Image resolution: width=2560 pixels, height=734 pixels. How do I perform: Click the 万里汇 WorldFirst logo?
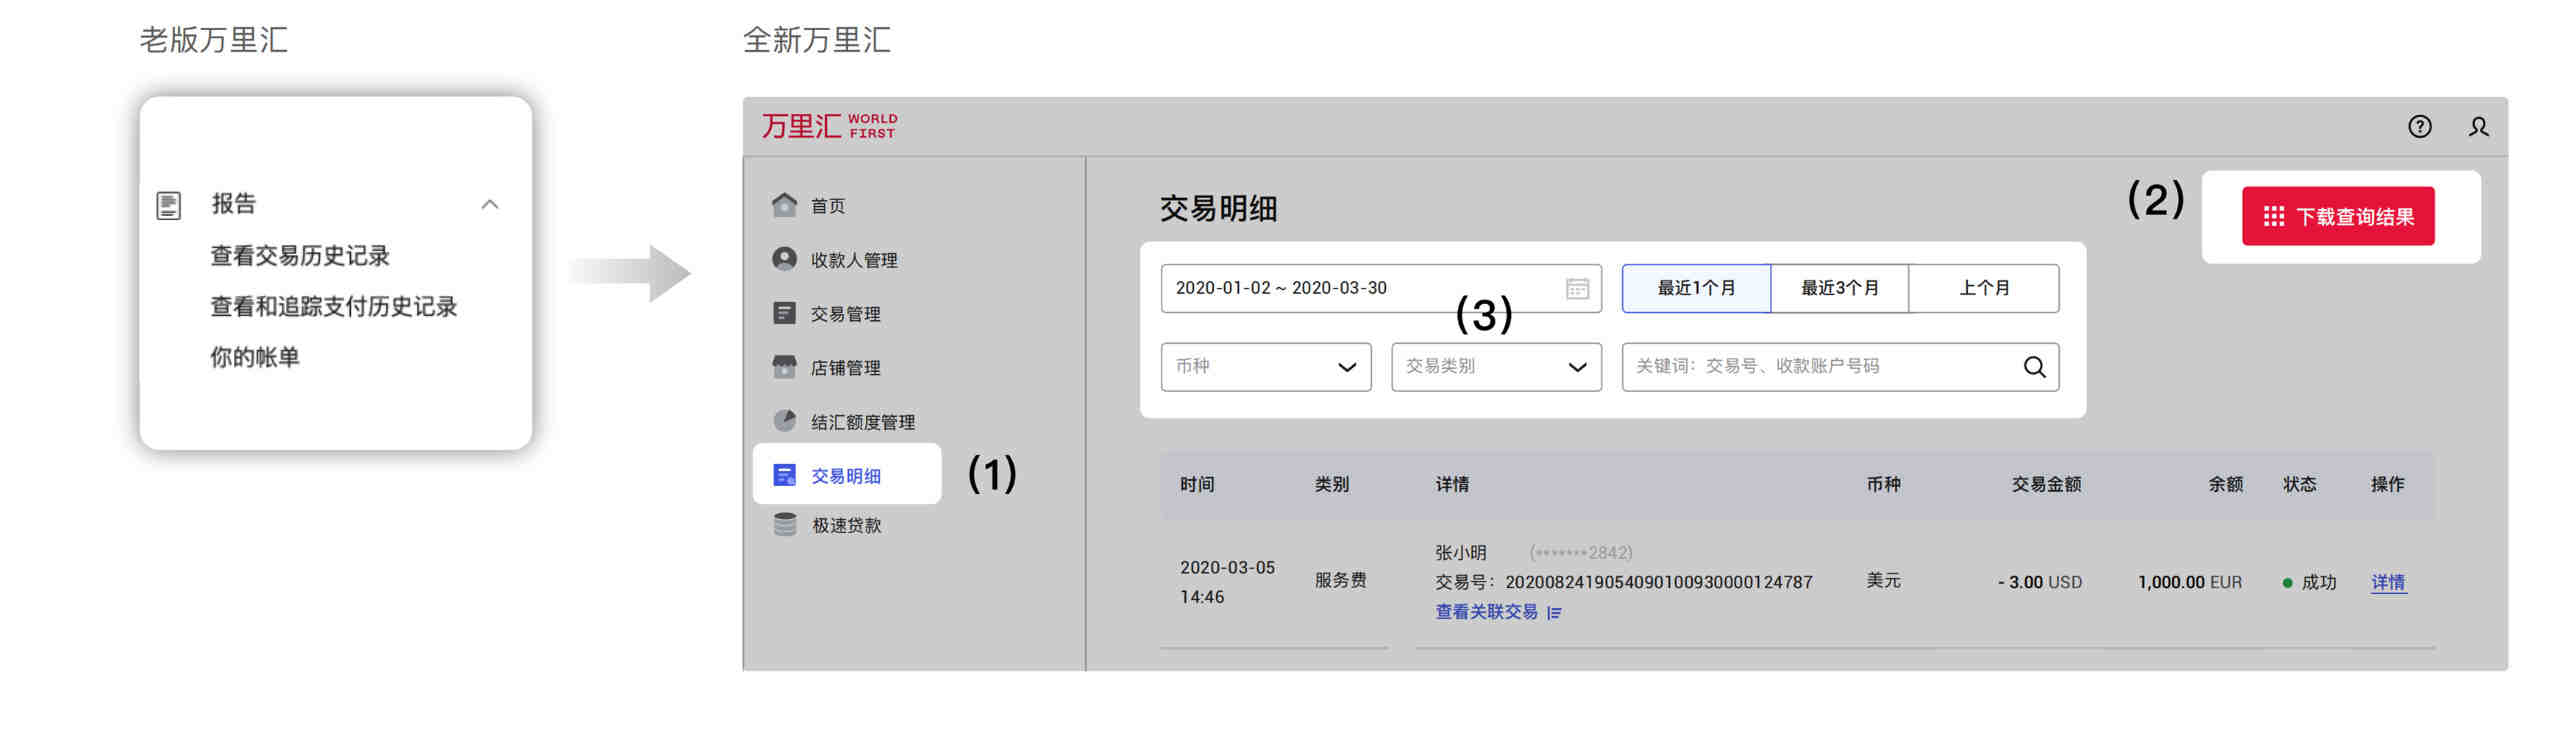coord(829,126)
